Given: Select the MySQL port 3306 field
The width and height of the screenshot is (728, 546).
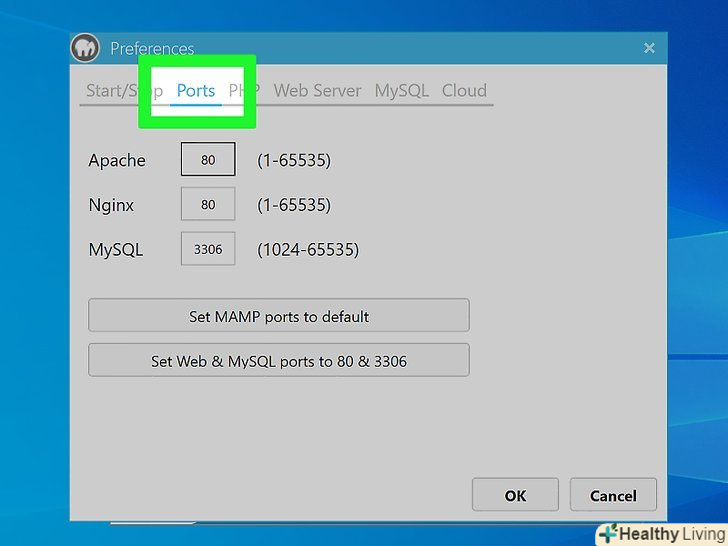Looking at the screenshot, I should click(x=208, y=249).
